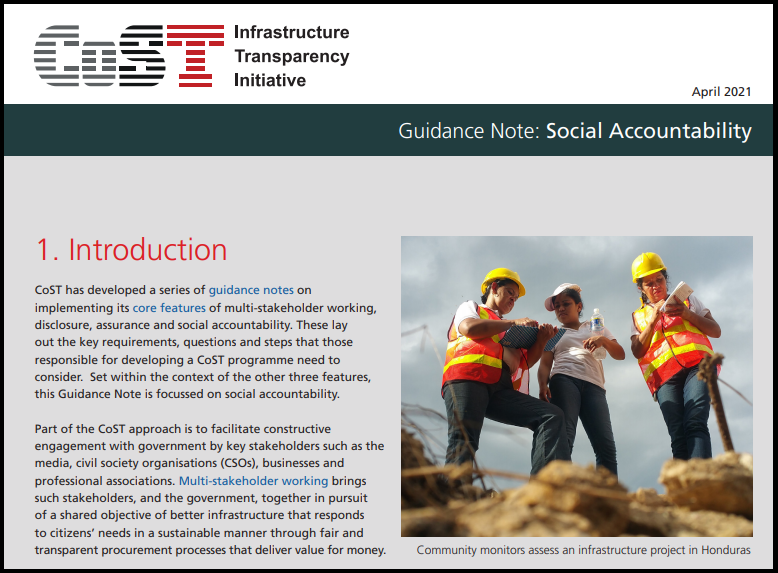Click the 'Guidance Note: Social Accountability' banner title

(575, 131)
